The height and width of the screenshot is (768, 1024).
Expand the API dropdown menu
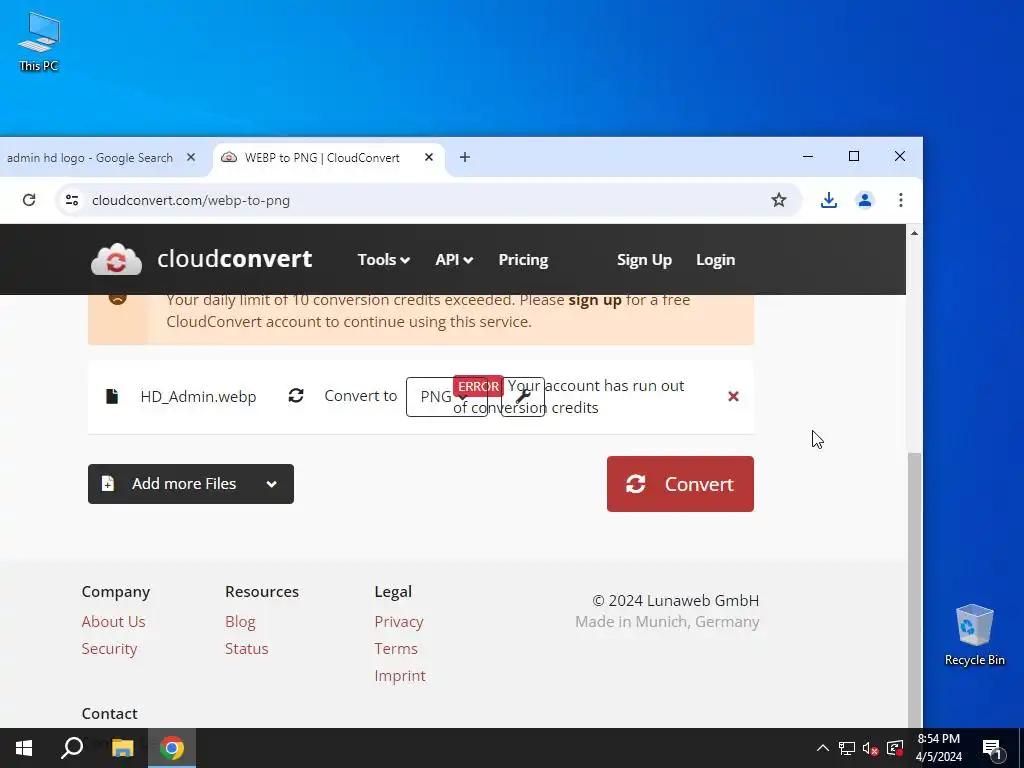(x=454, y=260)
